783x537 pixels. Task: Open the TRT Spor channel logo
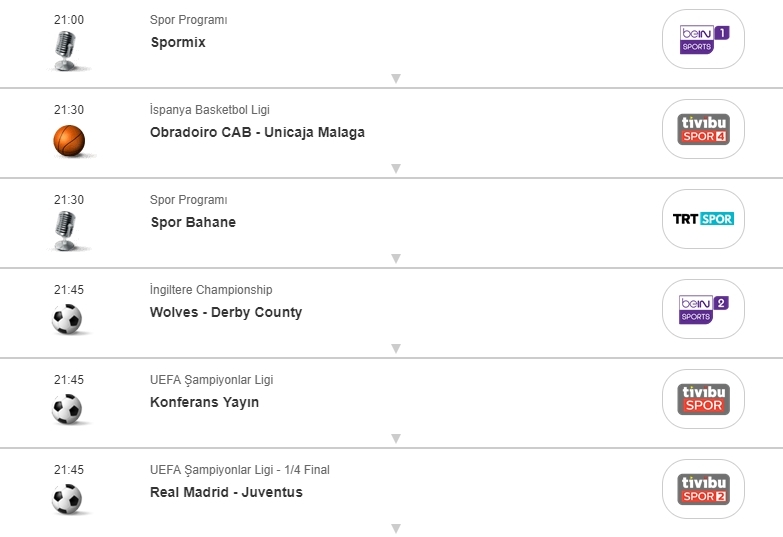(704, 219)
